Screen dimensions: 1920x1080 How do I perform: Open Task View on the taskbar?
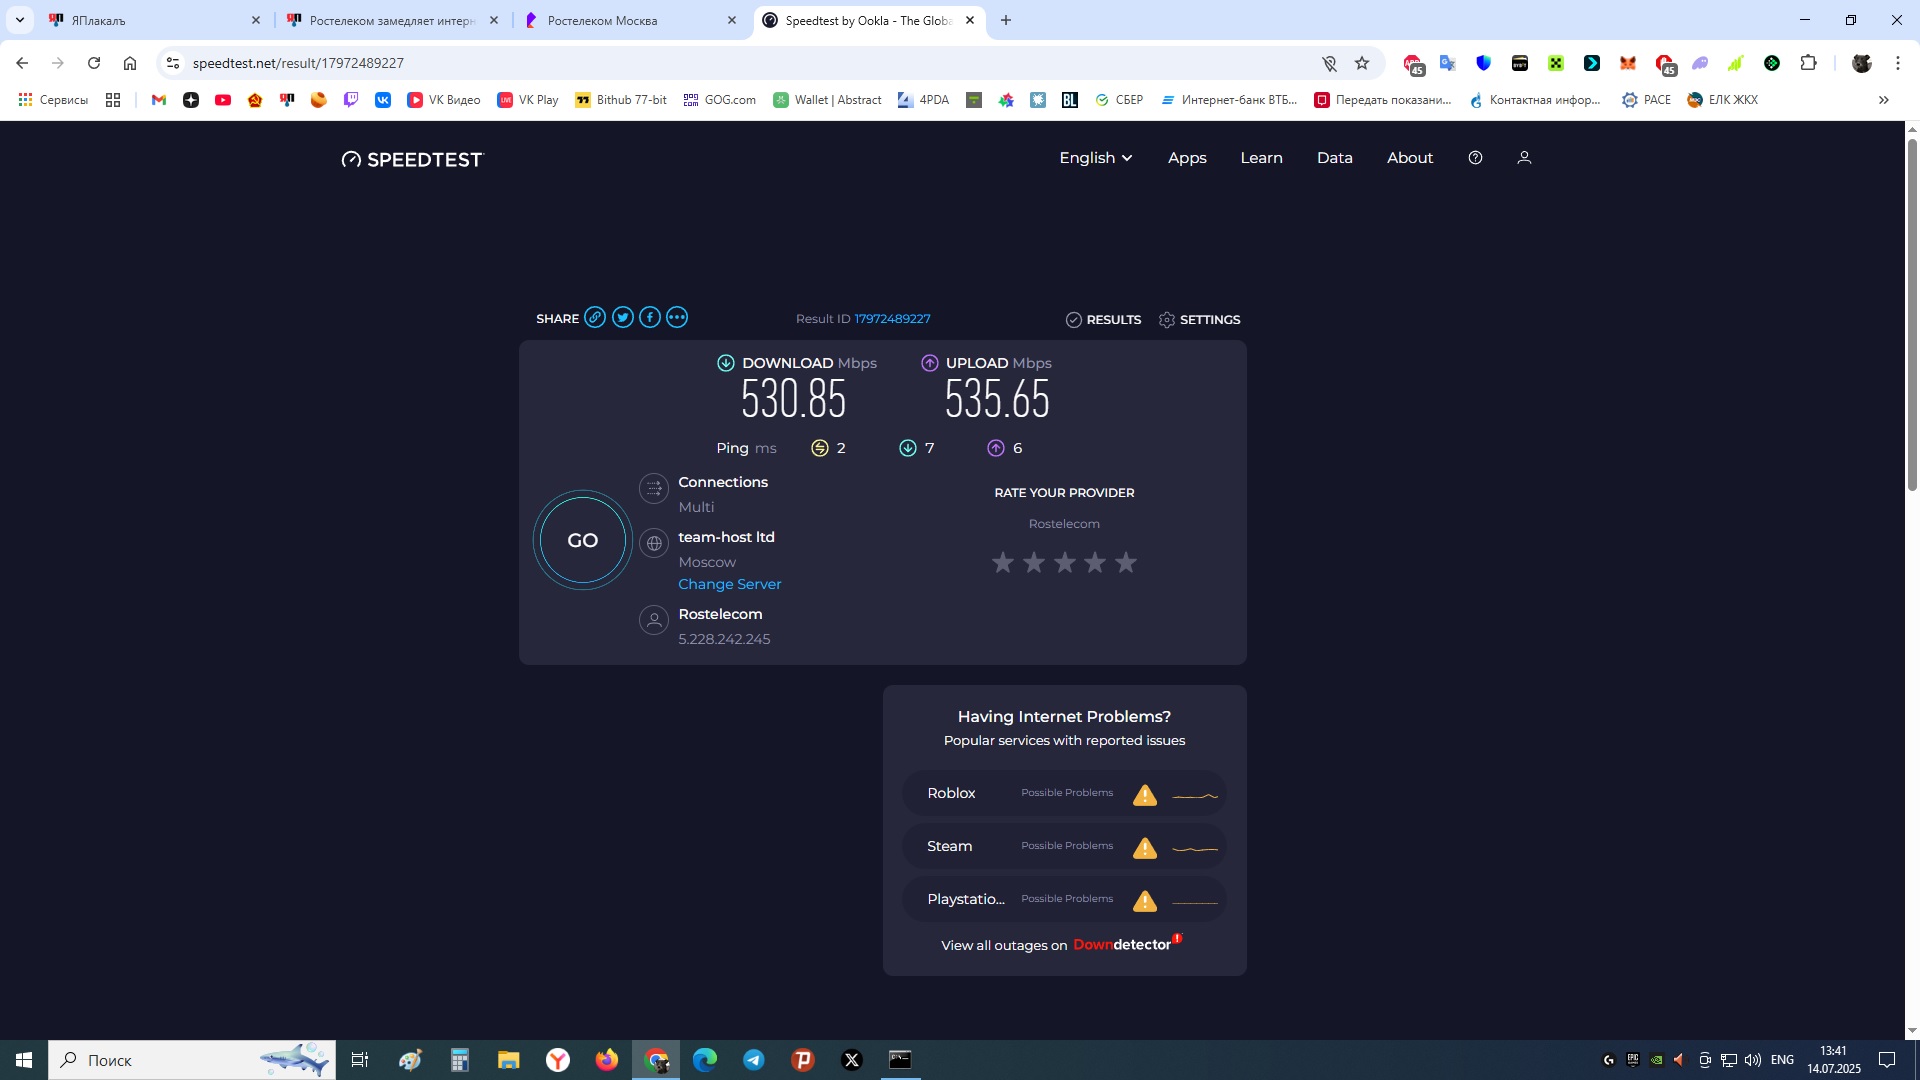click(x=360, y=1060)
